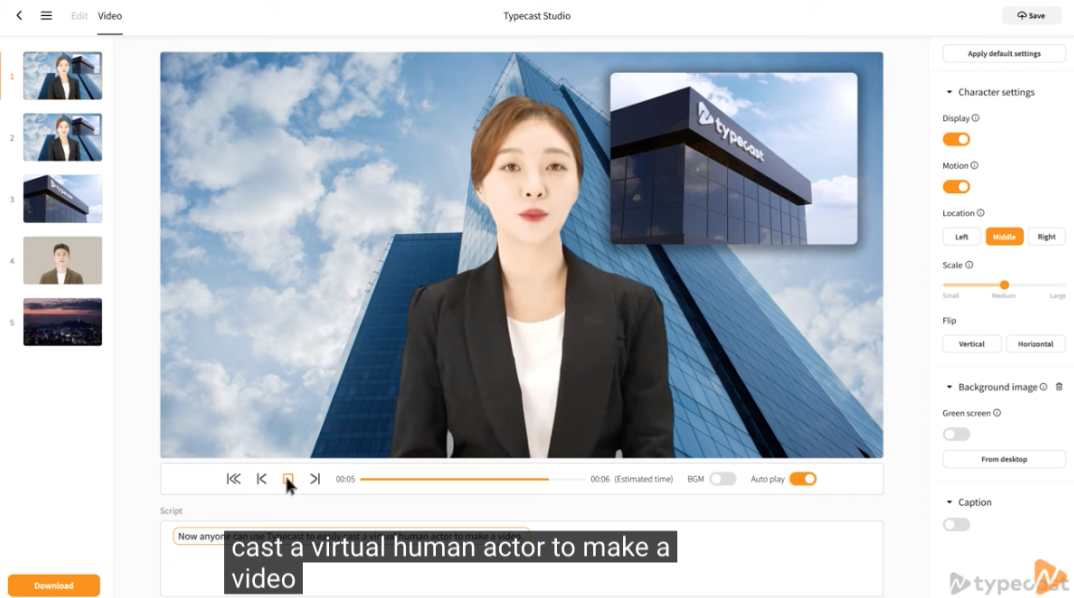Click the playback progress bar
The height and width of the screenshot is (598, 1074).
[473, 479]
